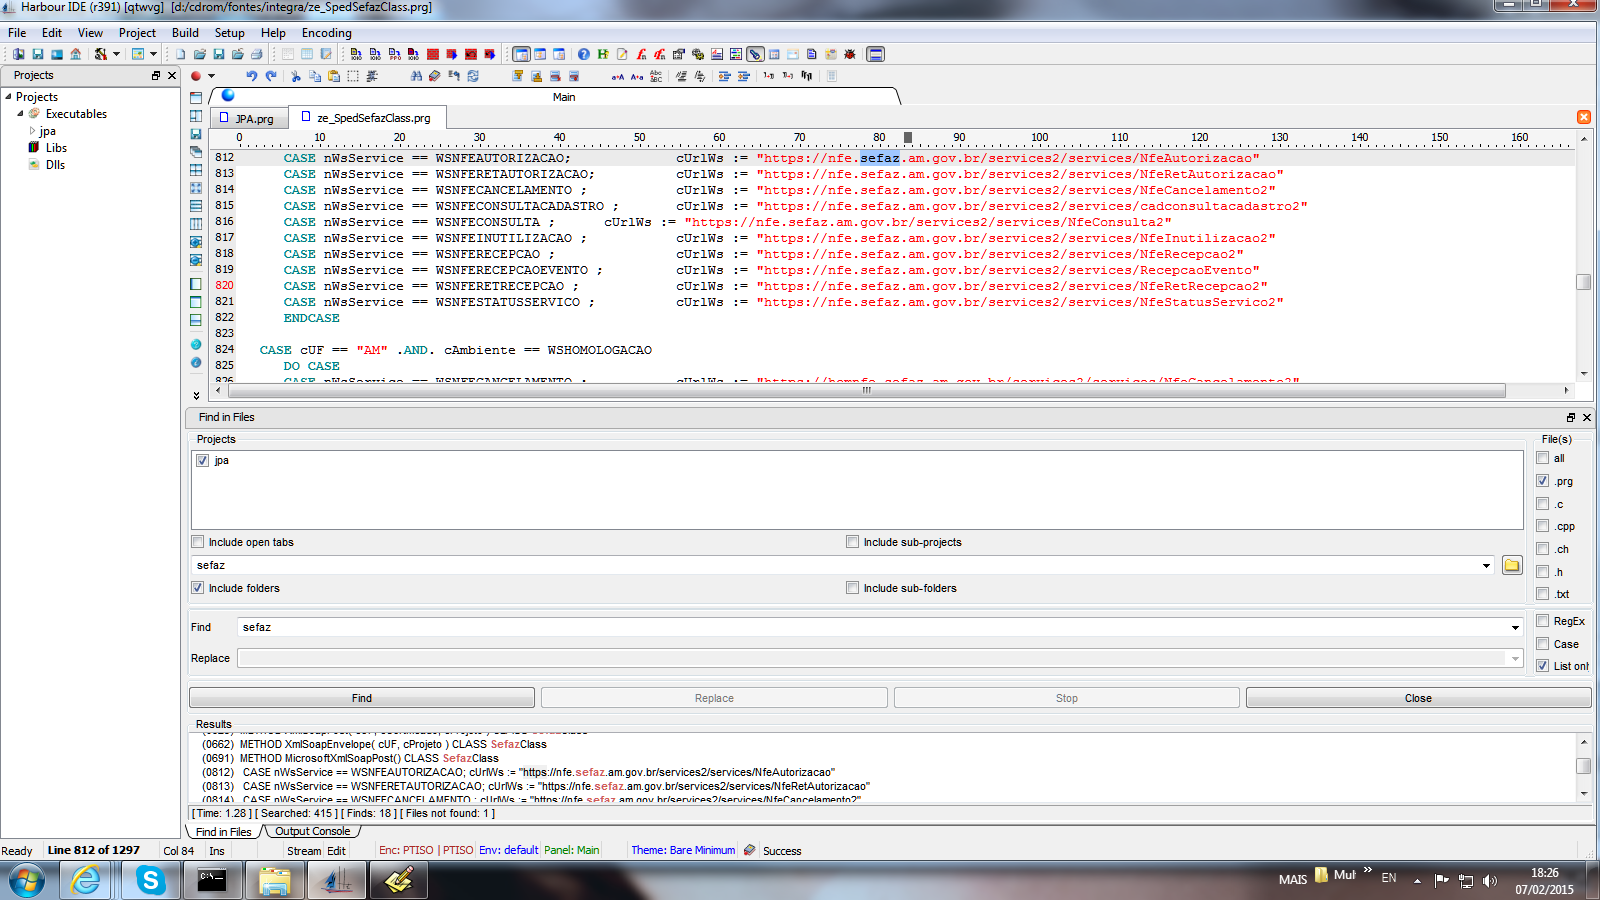Open the Build menu
The width and height of the screenshot is (1600, 900).
(x=185, y=33)
